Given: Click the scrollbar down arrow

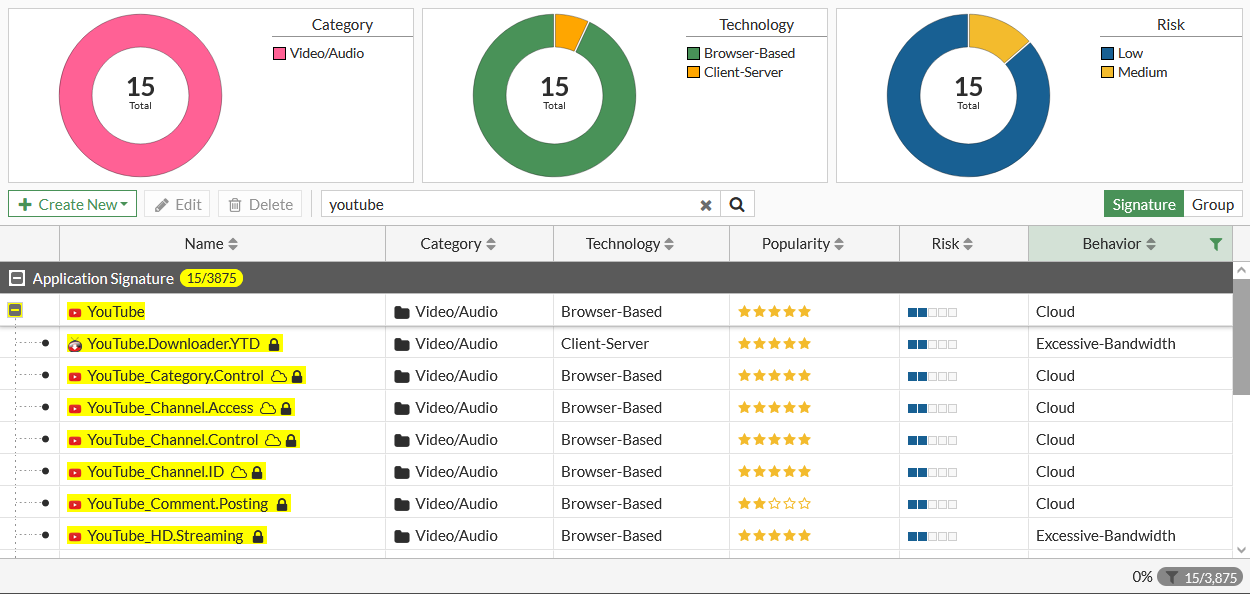Looking at the screenshot, I should pos(1241,549).
